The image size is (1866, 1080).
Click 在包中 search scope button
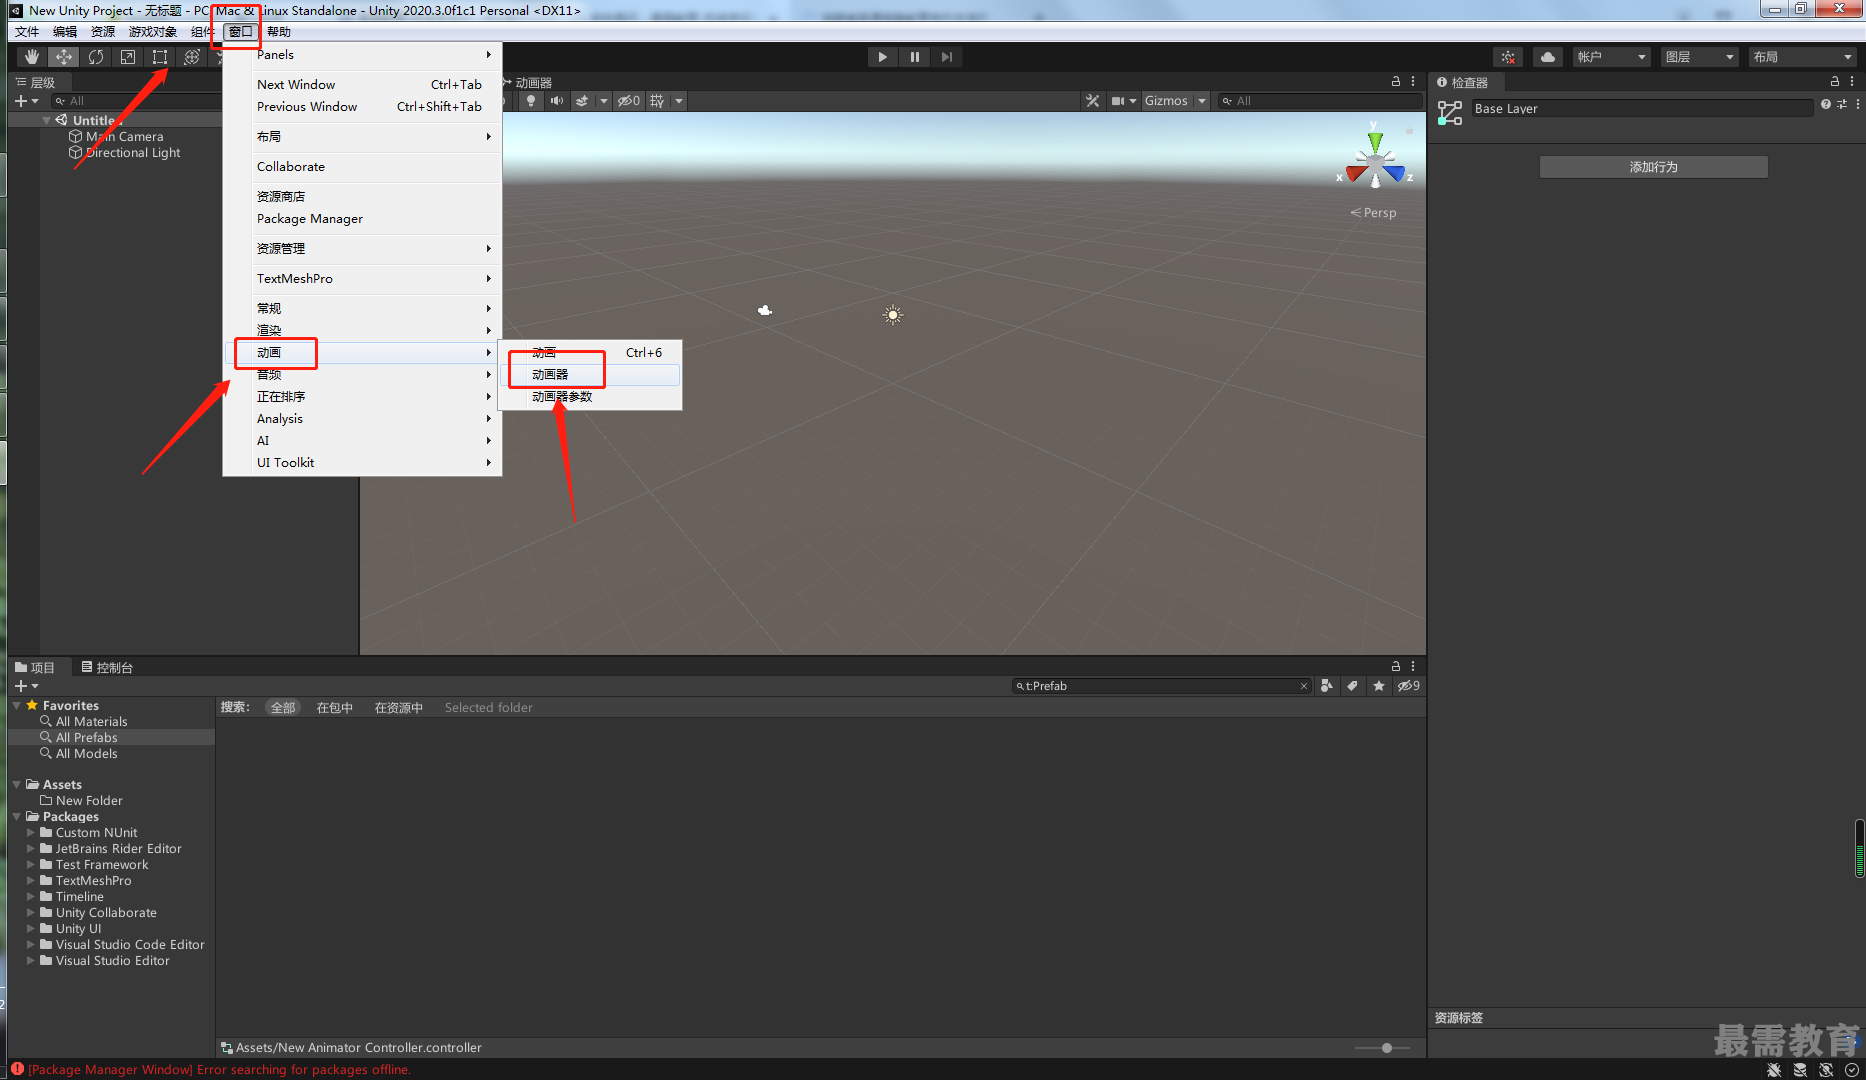click(335, 708)
